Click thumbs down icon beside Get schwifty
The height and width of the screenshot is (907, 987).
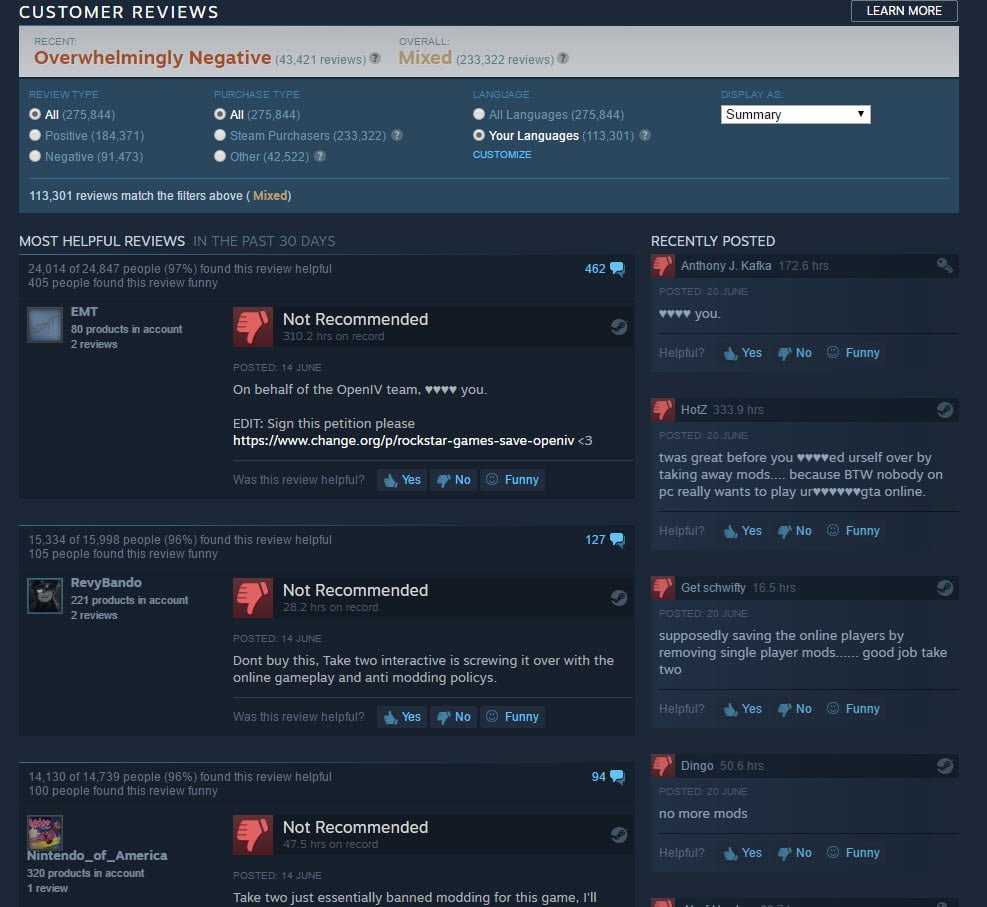point(663,588)
